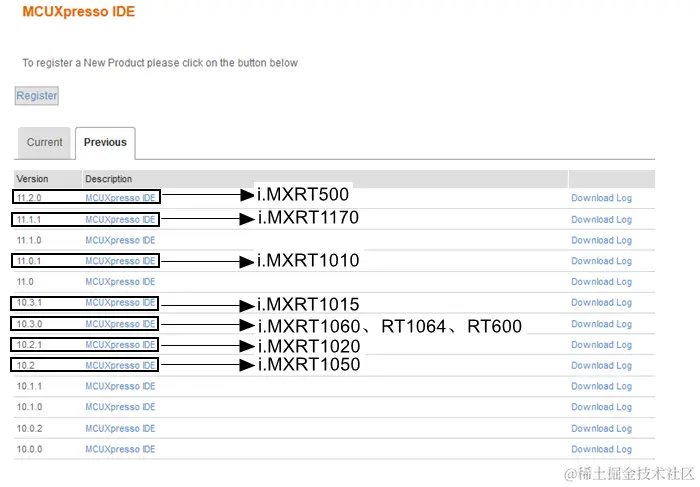The height and width of the screenshot is (487, 700).
Task: Open MCUXpresso IDE link for version 11.2.0
Action: (x=120, y=198)
